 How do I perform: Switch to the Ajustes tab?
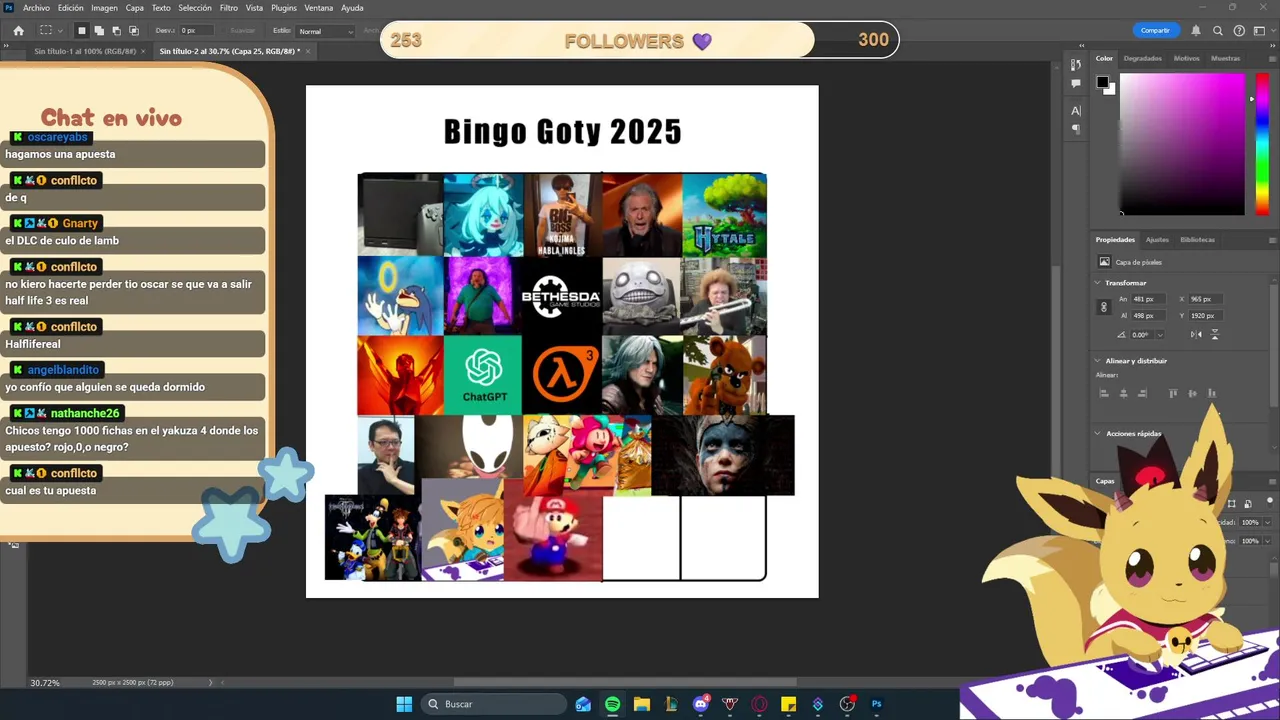(1157, 240)
